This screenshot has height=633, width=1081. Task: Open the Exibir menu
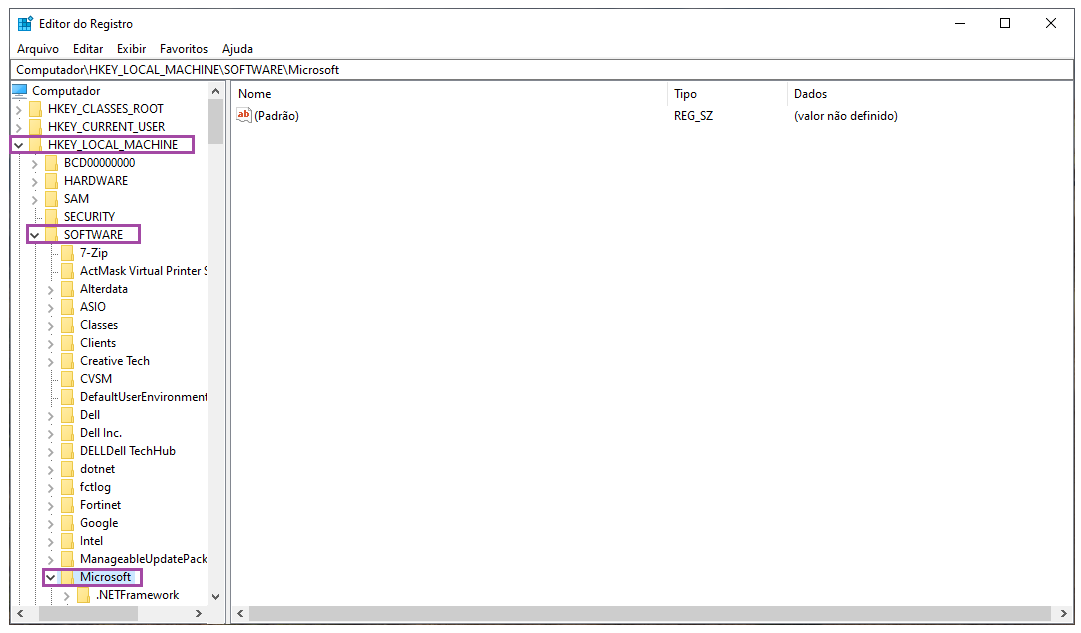click(x=131, y=49)
